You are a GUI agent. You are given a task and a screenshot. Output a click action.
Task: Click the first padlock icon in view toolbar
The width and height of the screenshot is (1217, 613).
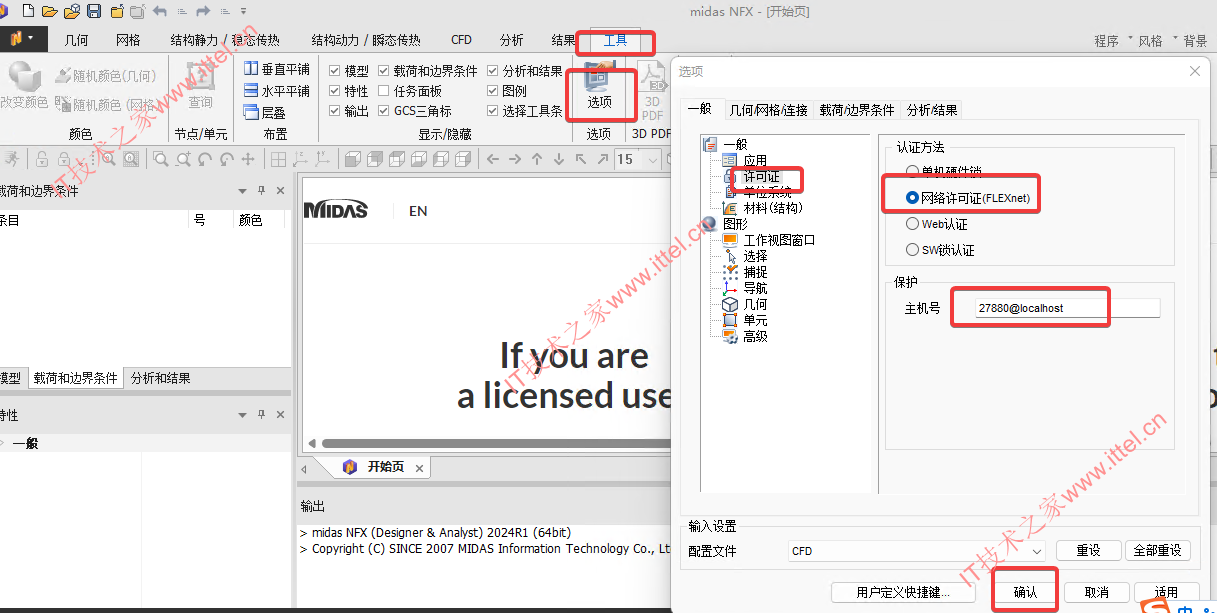point(42,159)
